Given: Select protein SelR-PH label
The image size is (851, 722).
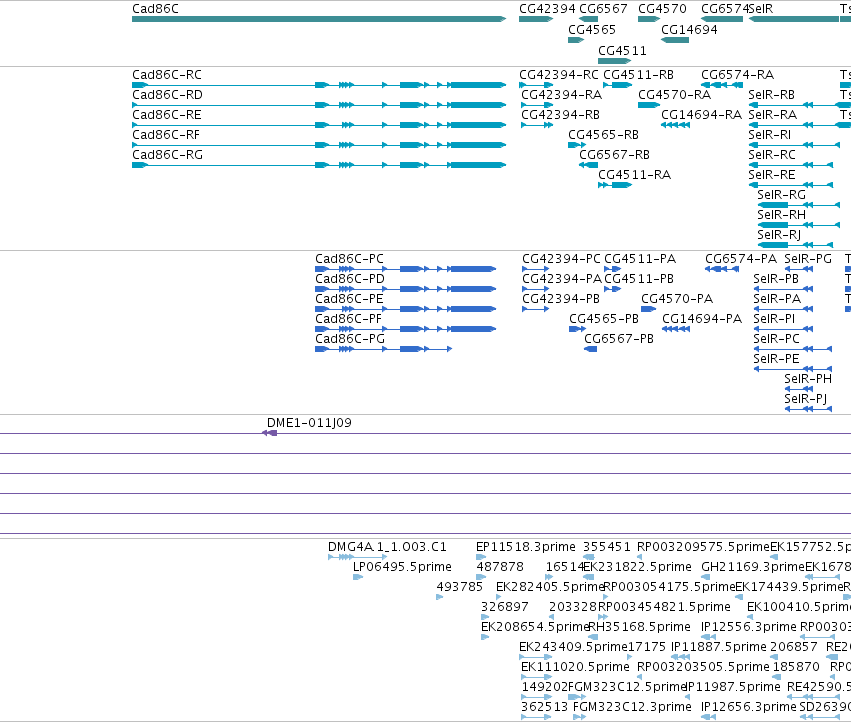Looking at the screenshot, I should (808, 378).
